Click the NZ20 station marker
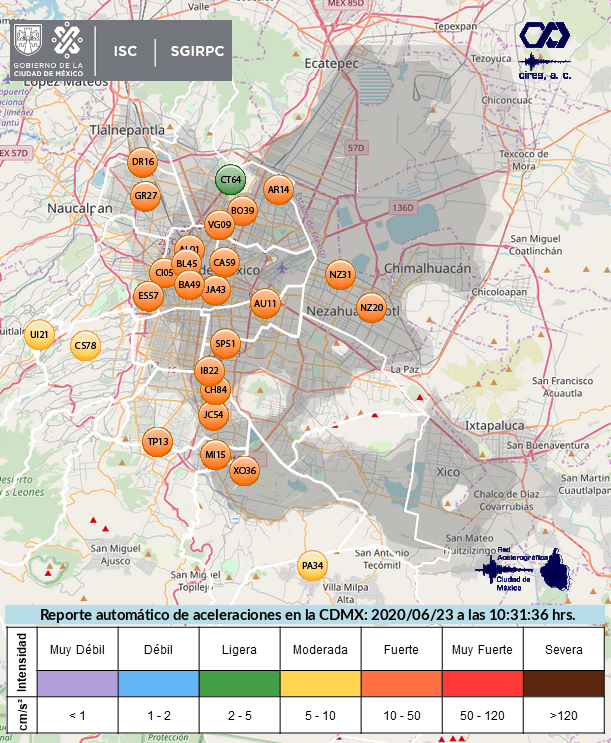The height and width of the screenshot is (743, 611). pyautogui.click(x=371, y=308)
